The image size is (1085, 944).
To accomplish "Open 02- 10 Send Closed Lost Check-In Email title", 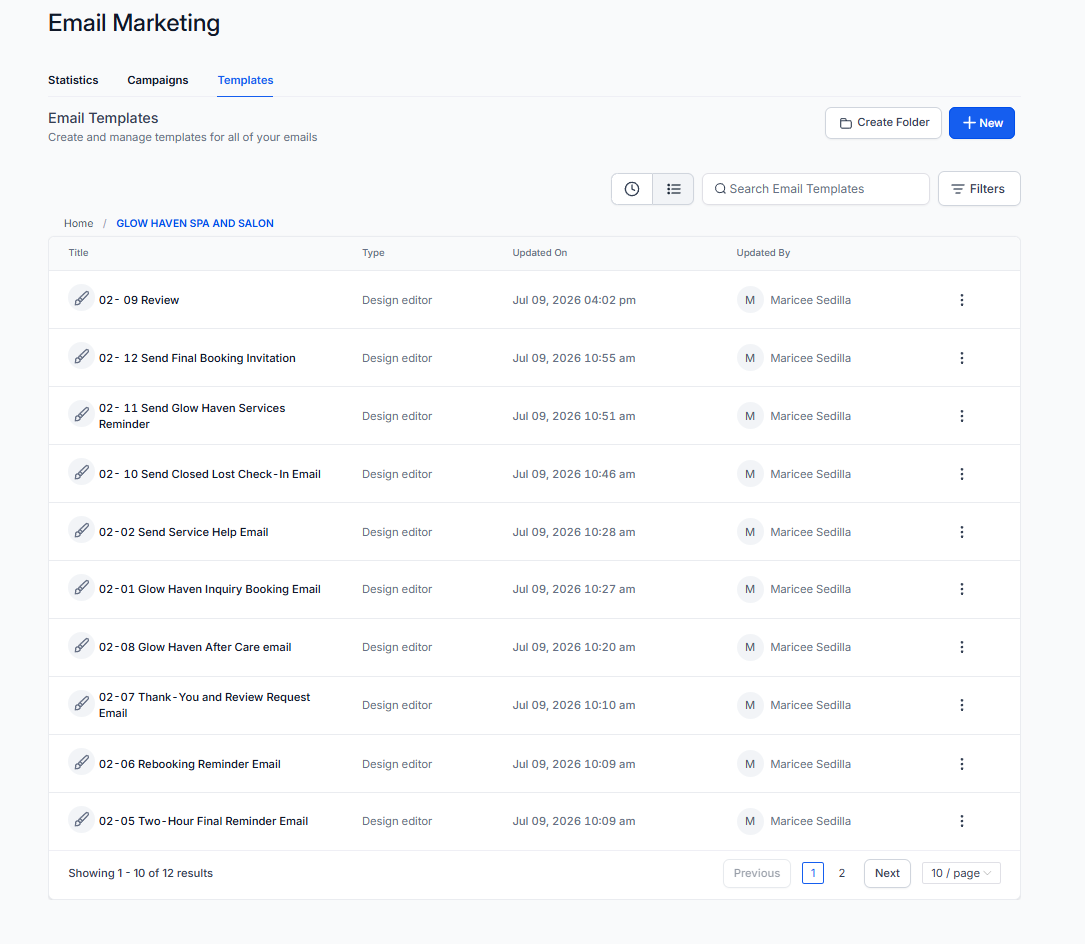I will pos(210,474).
